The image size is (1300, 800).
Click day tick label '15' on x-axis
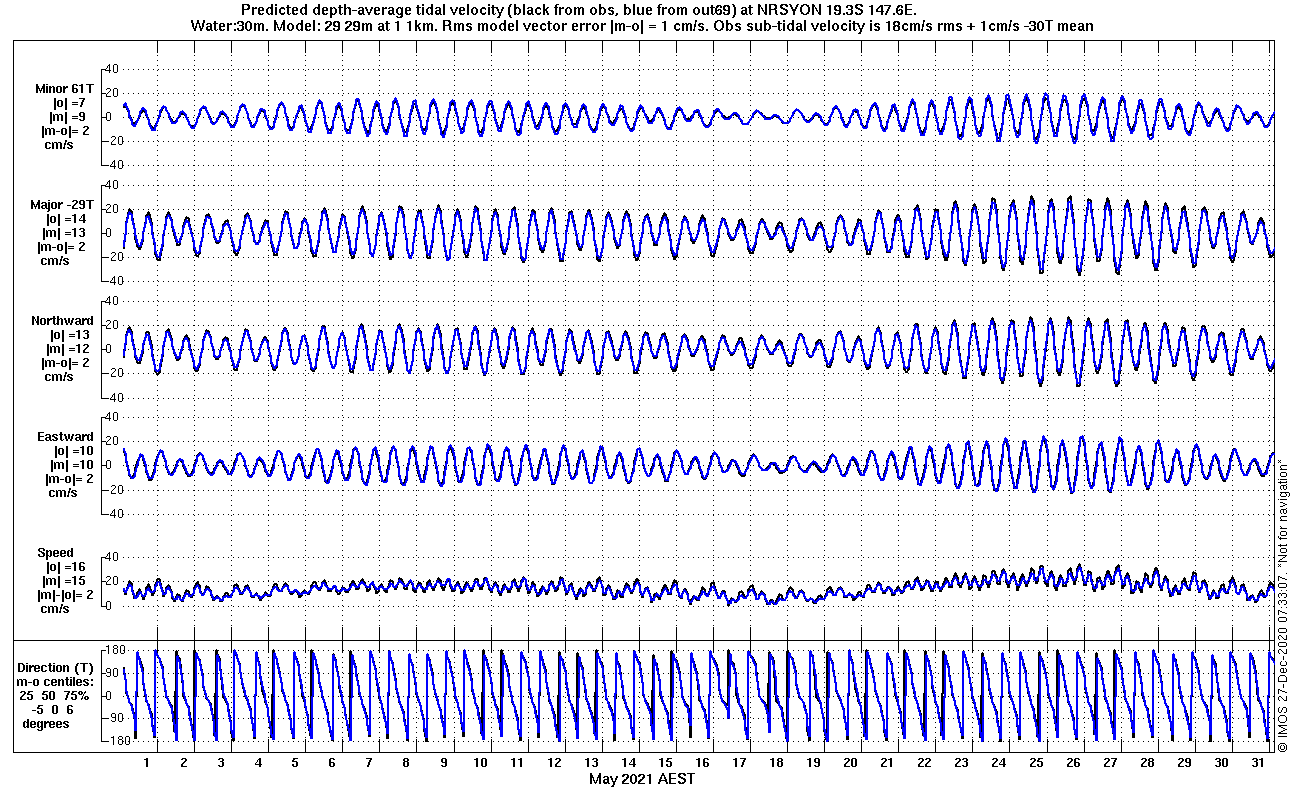pos(665,763)
